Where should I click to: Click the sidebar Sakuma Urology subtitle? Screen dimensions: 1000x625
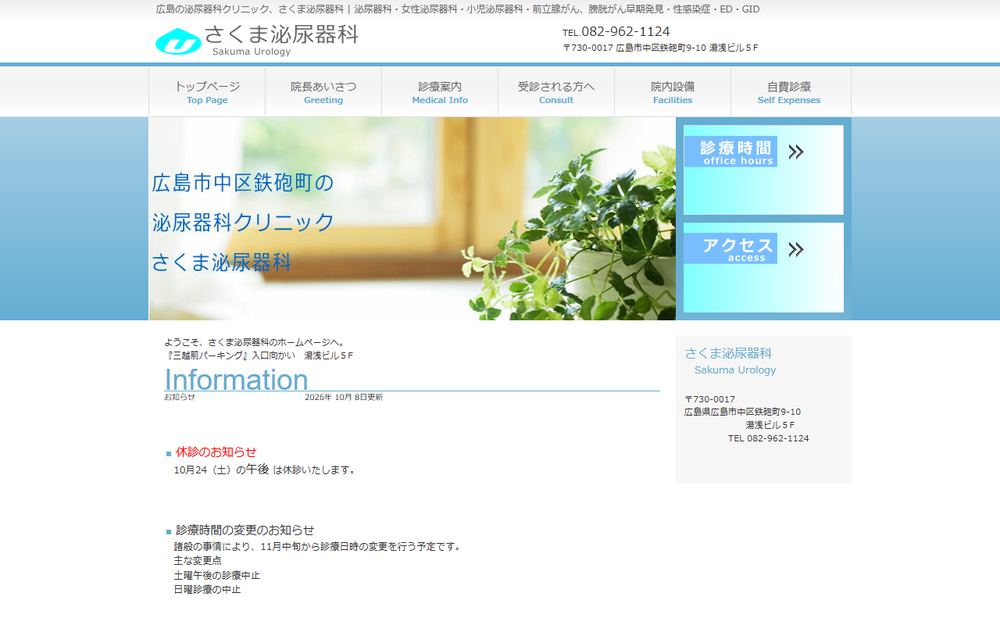pyautogui.click(x=735, y=370)
